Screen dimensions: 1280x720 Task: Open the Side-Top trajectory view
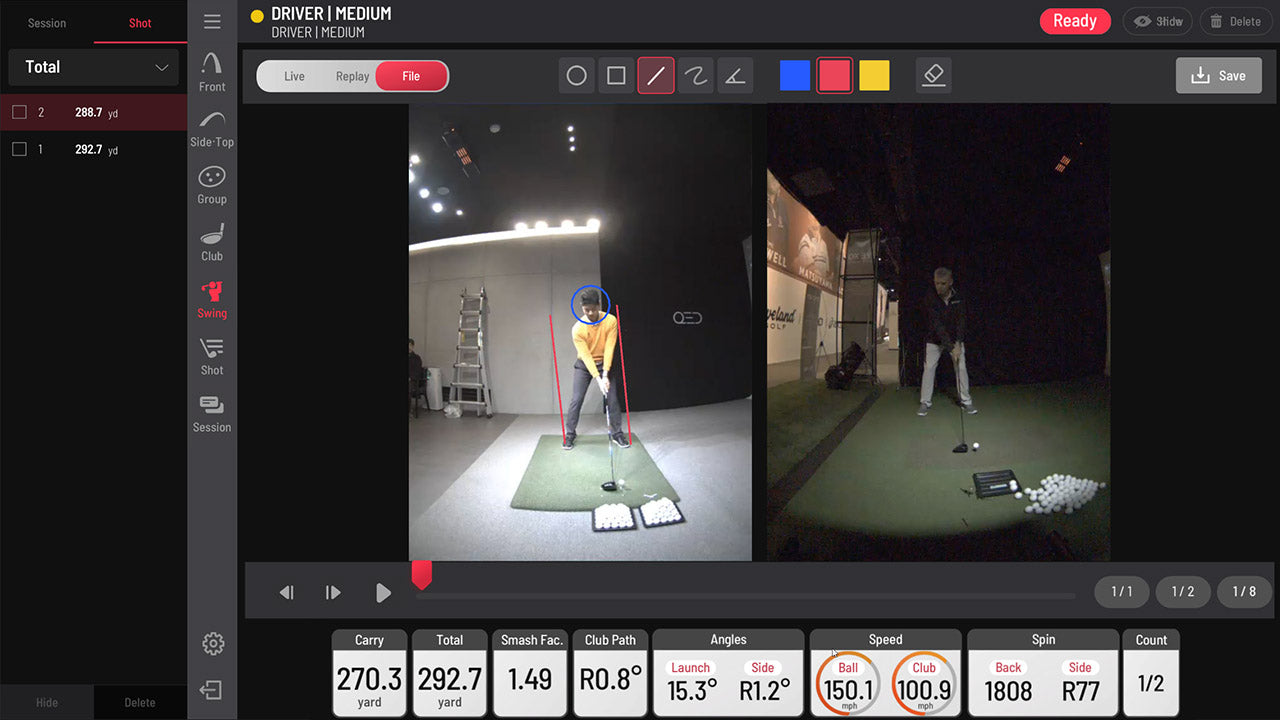point(212,128)
